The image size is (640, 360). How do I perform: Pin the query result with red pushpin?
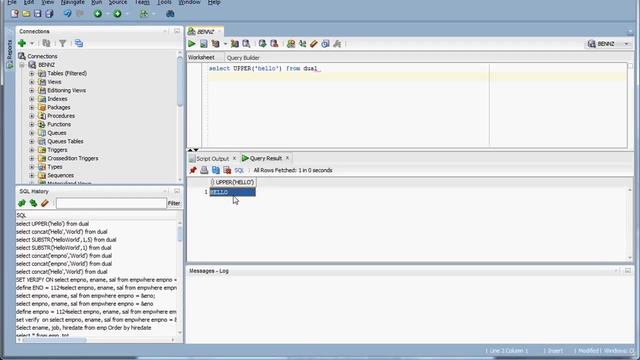(x=193, y=170)
